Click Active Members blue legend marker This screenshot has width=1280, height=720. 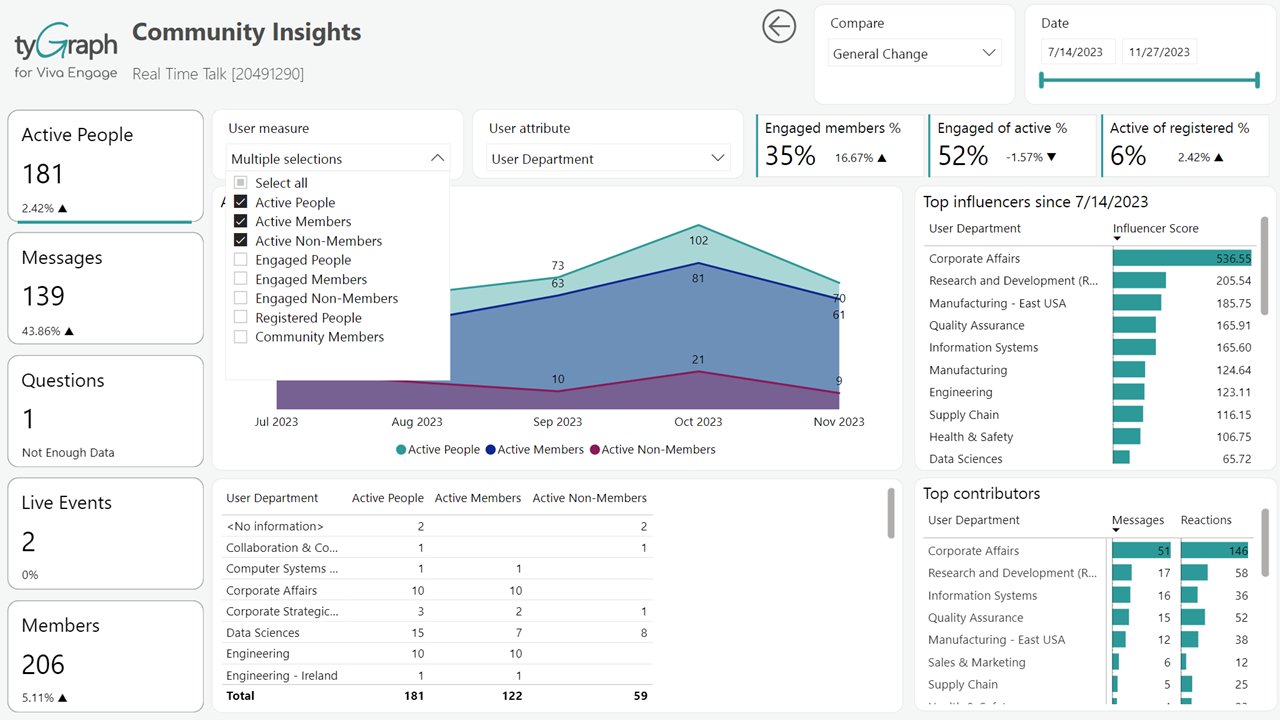491,450
